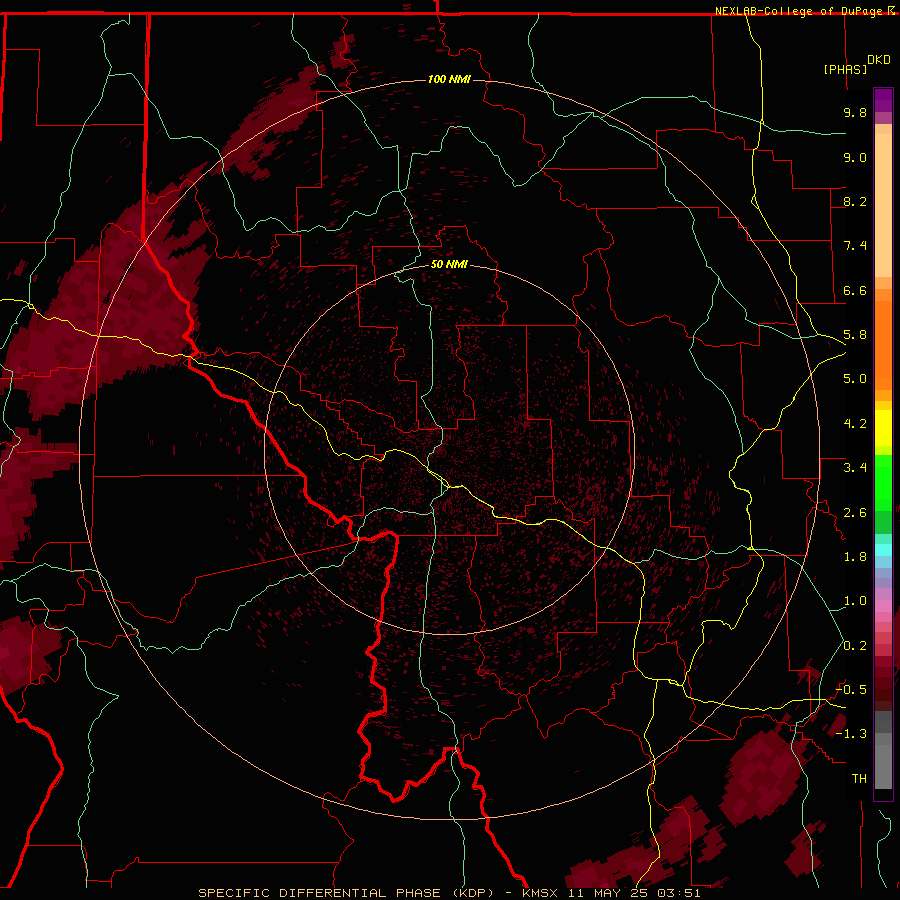Screen dimensions: 900x900
Task: Click the 11 MAY 25 date in caption
Action: (607, 893)
